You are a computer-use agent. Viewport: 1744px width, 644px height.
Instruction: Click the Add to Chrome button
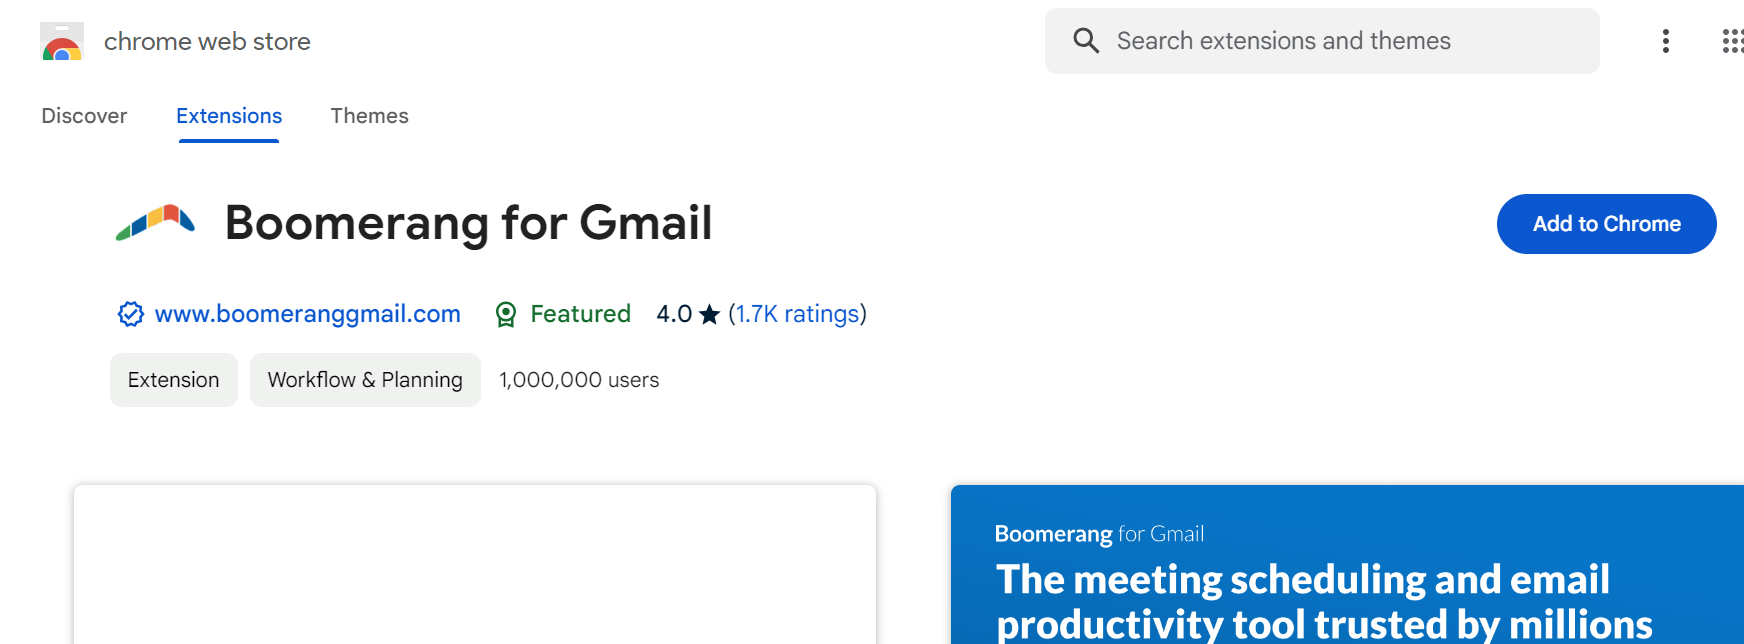[1606, 224]
